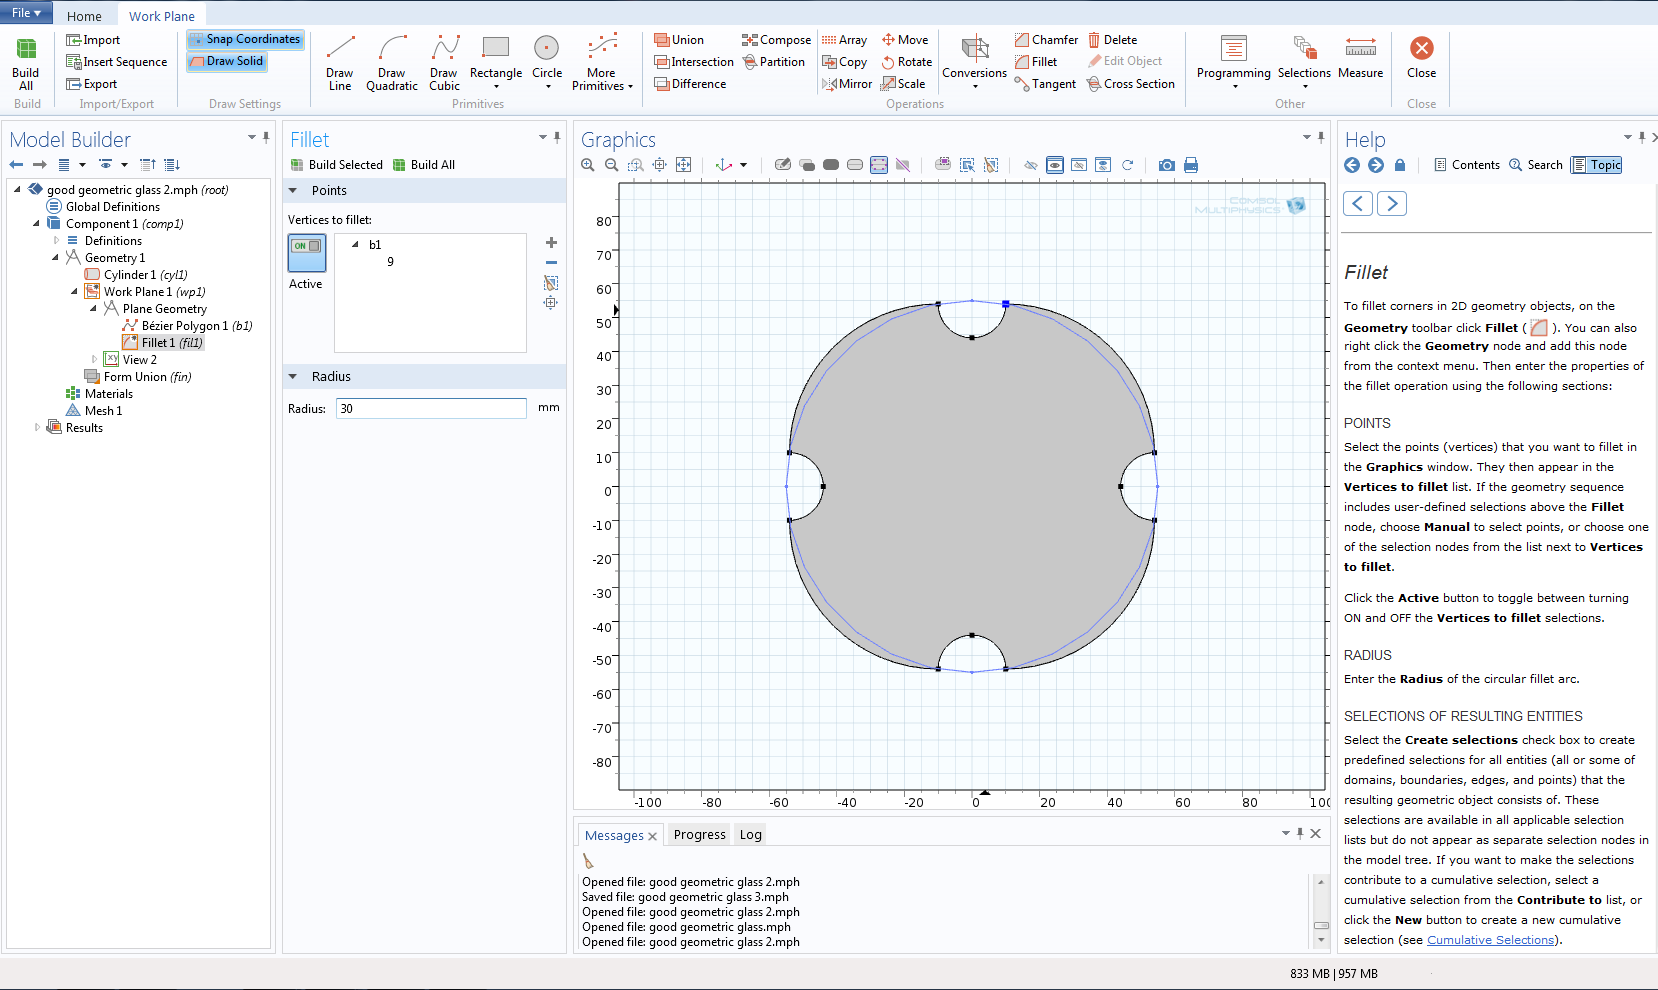This screenshot has width=1658, height=990.
Task: Open the Measure tool
Action: point(1360,58)
